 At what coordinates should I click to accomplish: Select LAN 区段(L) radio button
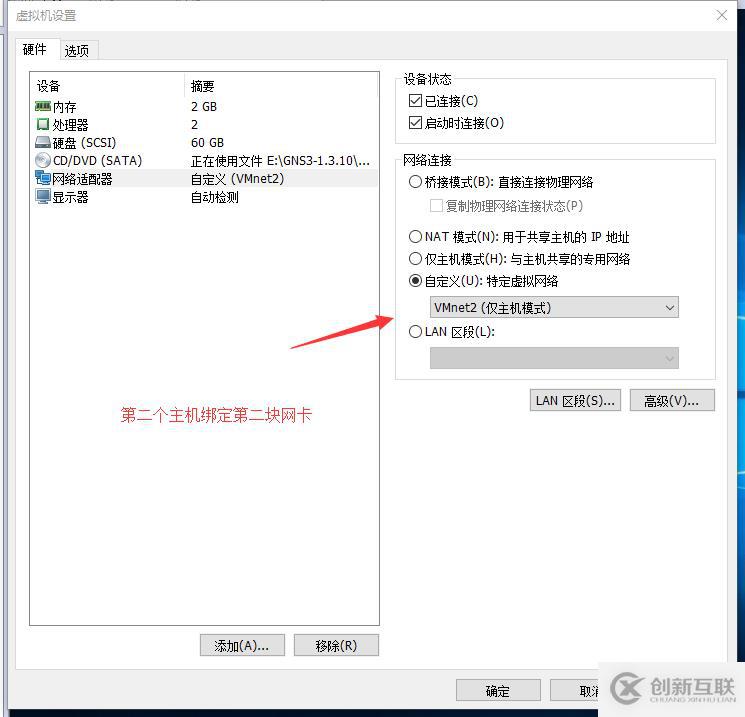click(415, 332)
